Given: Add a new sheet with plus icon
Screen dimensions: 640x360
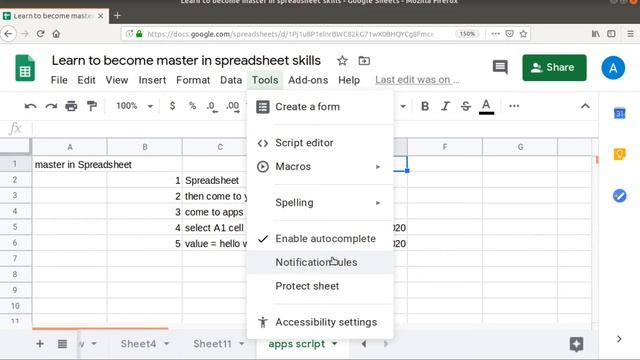Looking at the screenshot, I should pyautogui.click(x=40, y=344).
